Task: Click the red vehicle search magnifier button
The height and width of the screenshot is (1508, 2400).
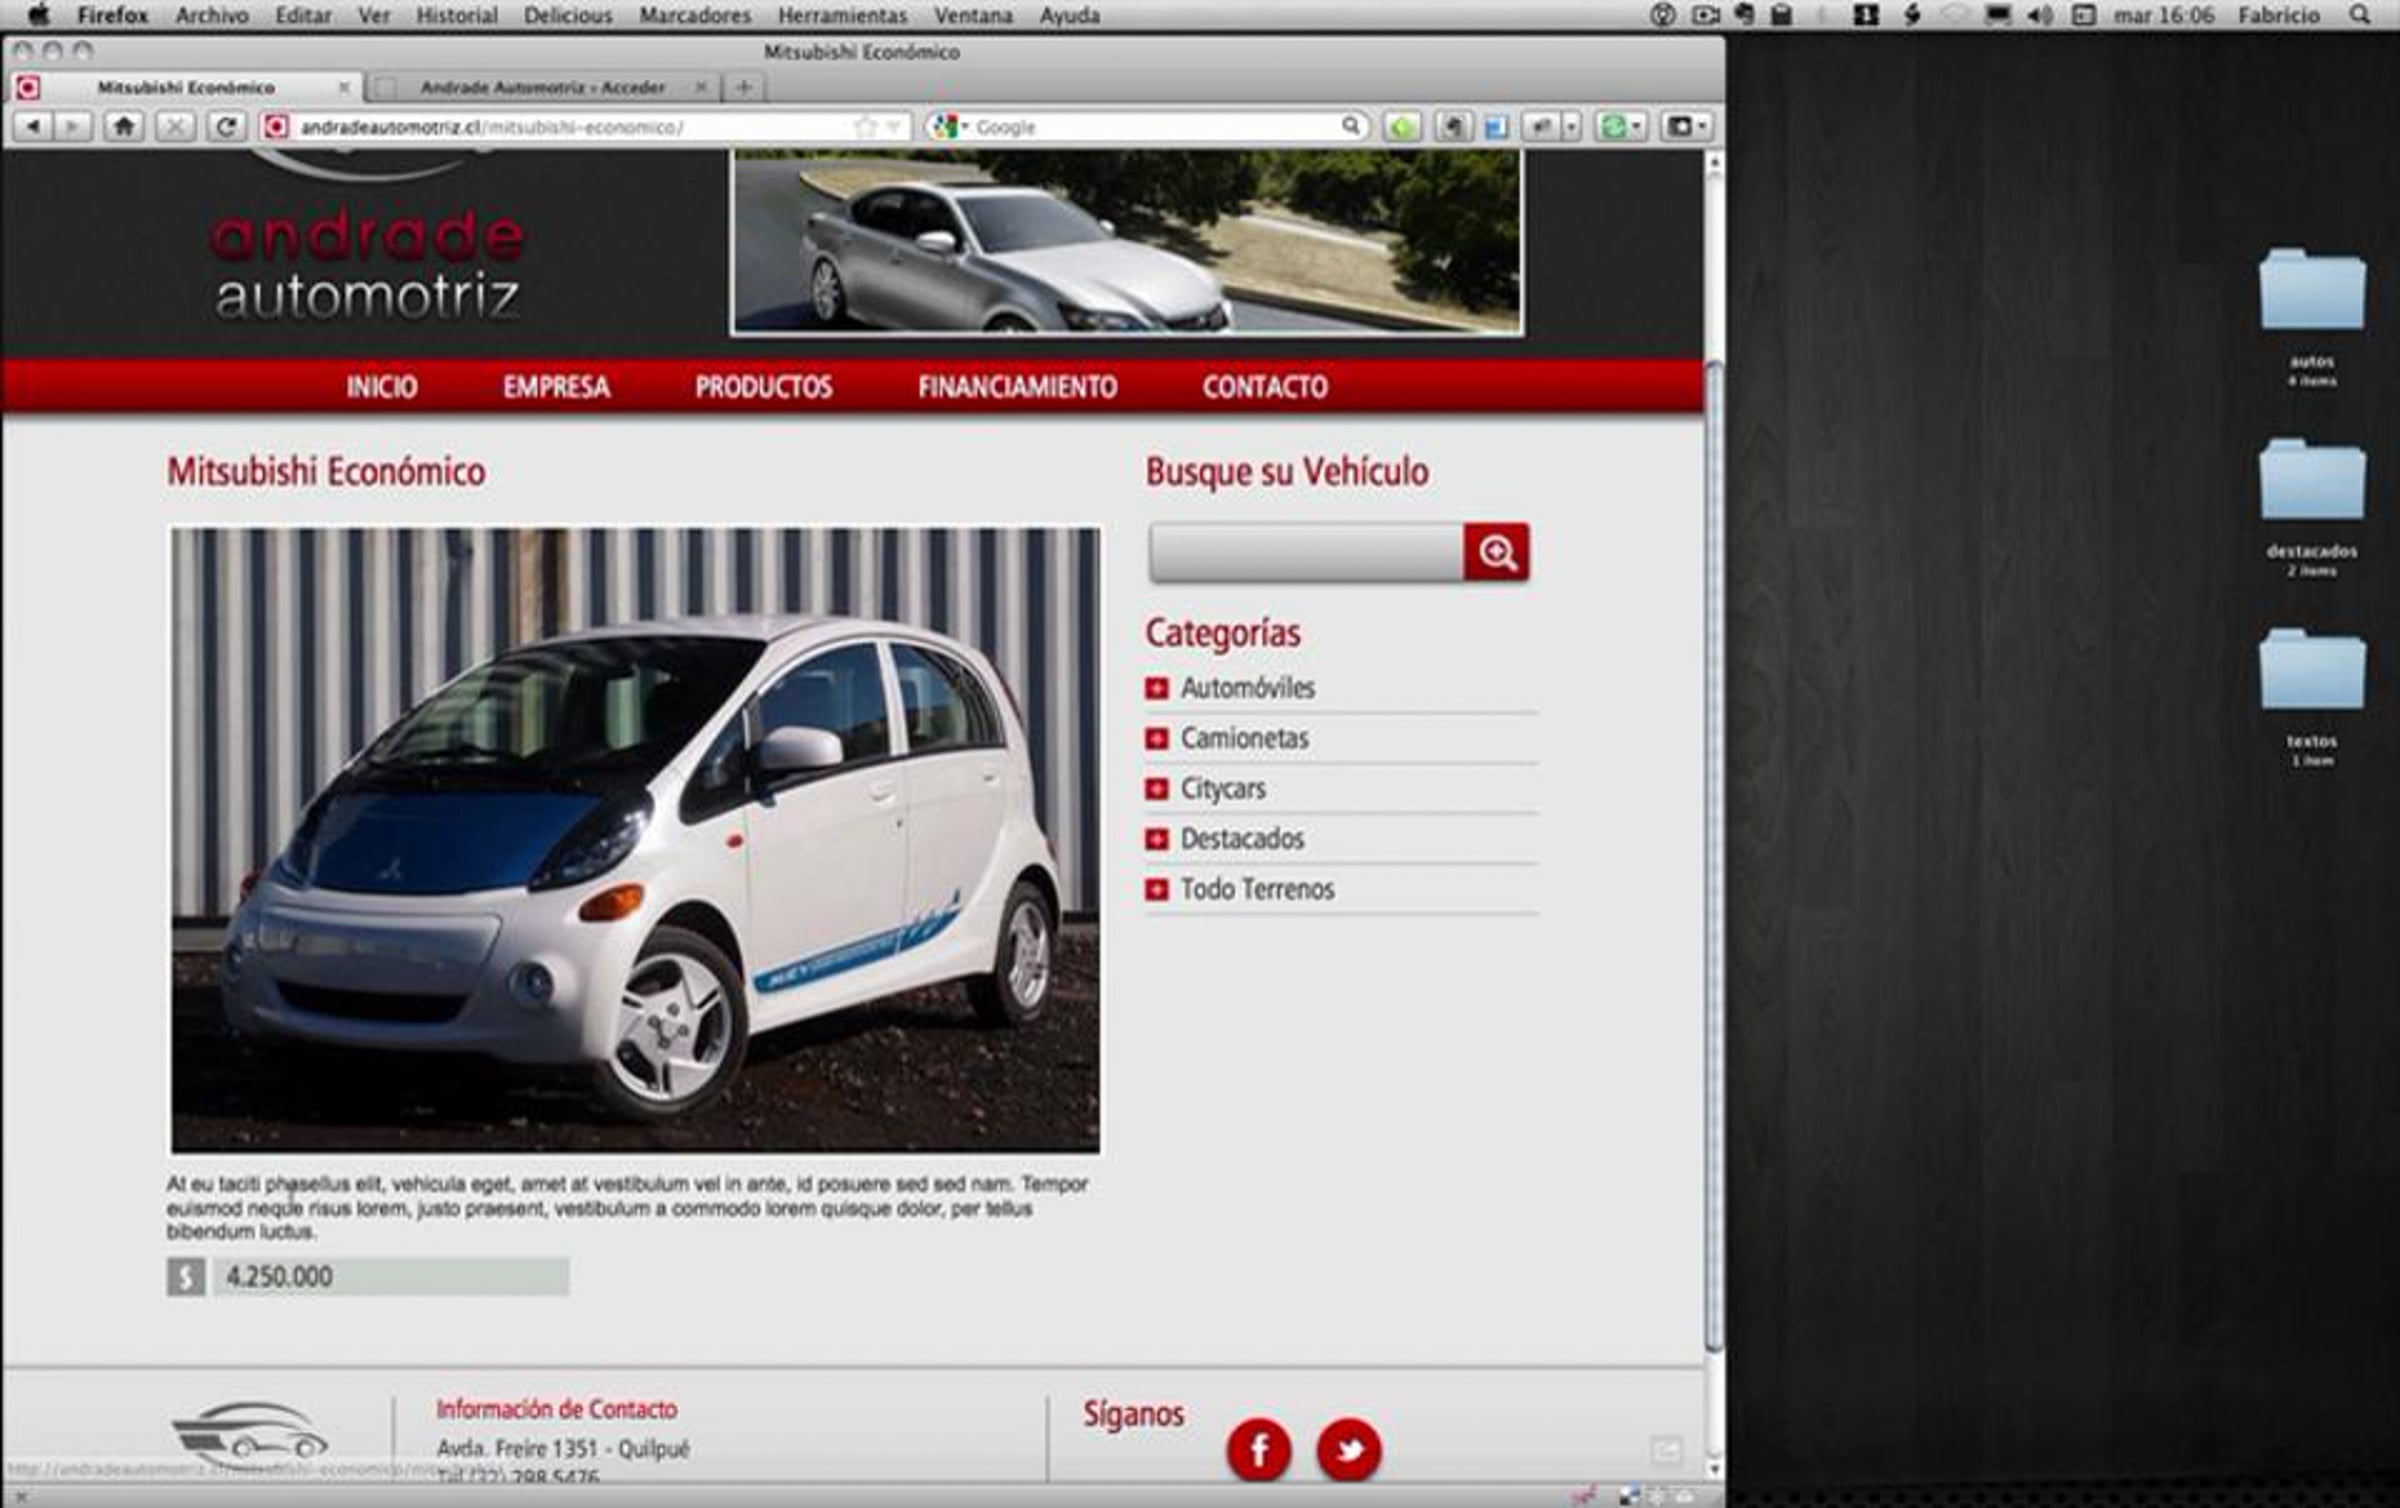Action: 1496,552
